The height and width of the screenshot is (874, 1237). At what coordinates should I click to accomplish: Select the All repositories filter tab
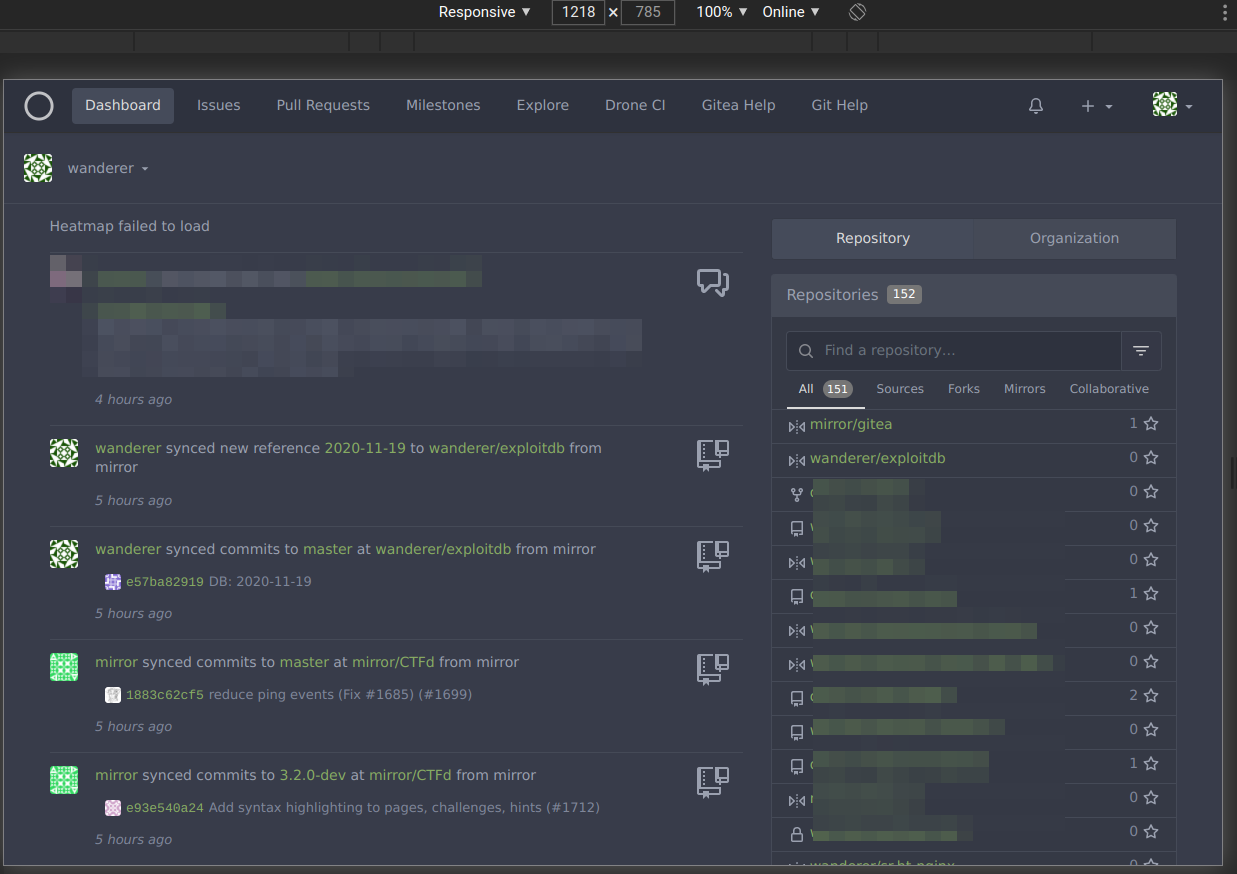pyautogui.click(x=825, y=389)
